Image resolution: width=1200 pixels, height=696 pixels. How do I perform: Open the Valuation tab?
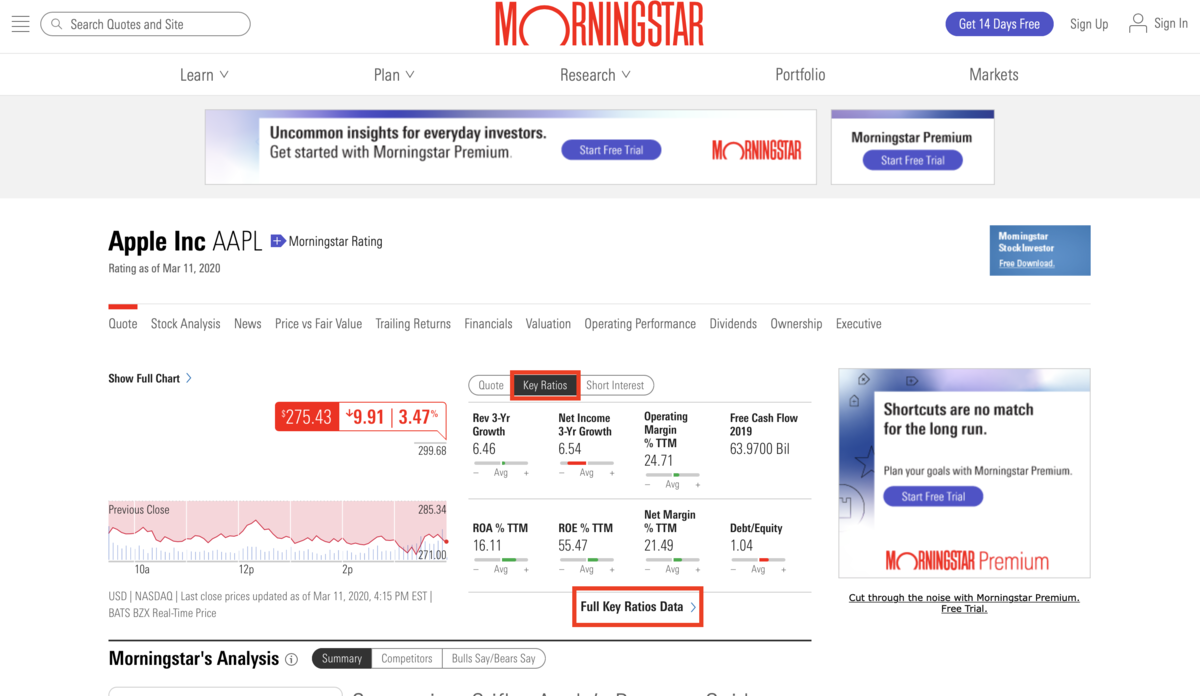tap(548, 324)
